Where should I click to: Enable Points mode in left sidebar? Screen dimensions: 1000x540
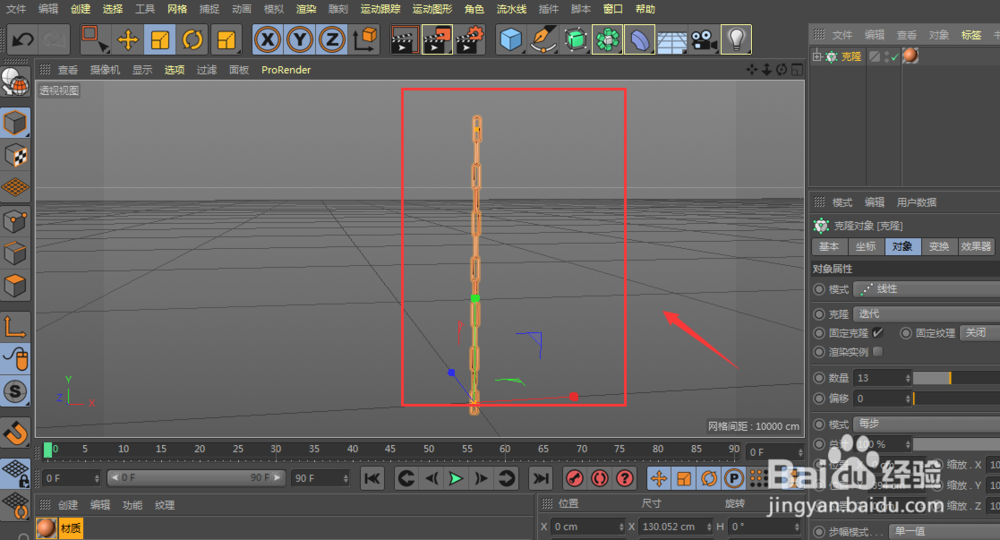click(15, 221)
